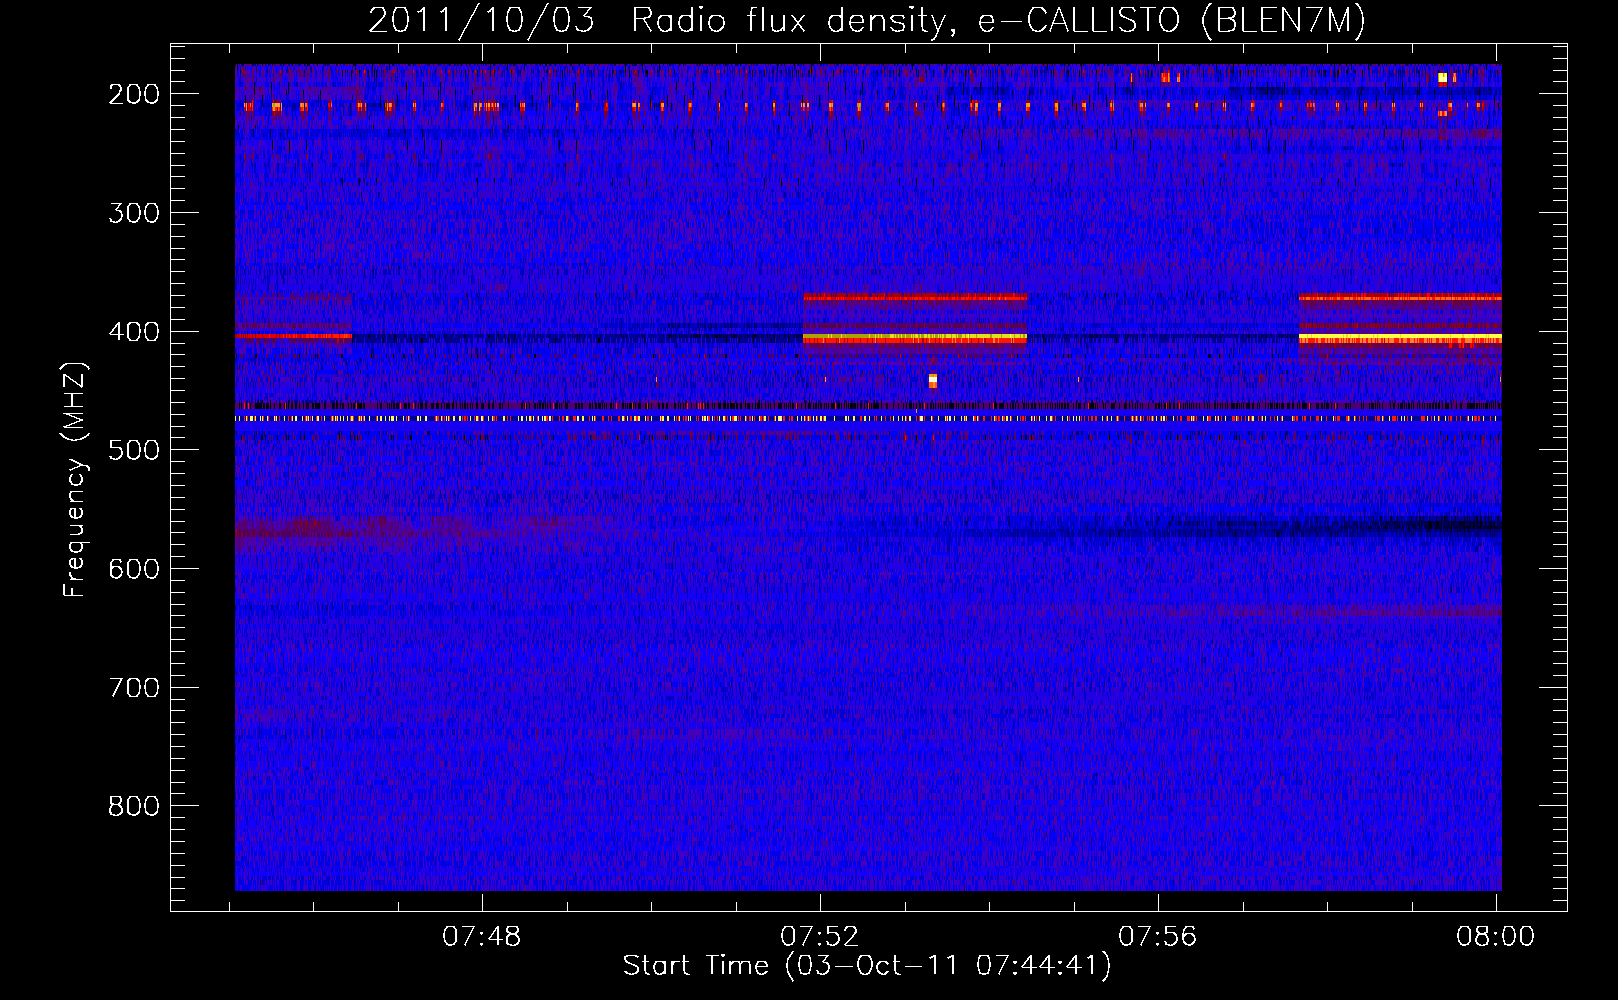Click the bright emission band starting at 07:52 near 405 MHz

click(915, 339)
